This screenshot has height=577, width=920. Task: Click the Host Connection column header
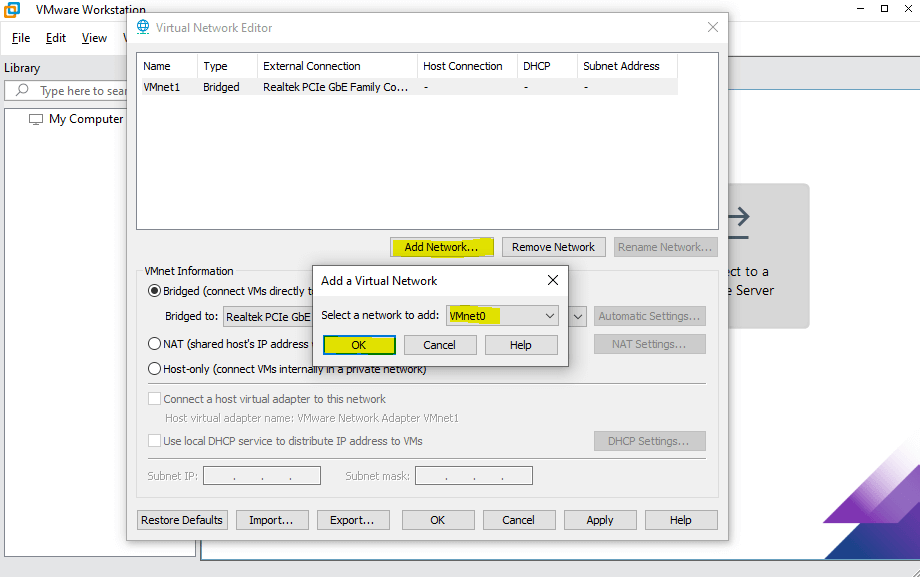(x=468, y=66)
